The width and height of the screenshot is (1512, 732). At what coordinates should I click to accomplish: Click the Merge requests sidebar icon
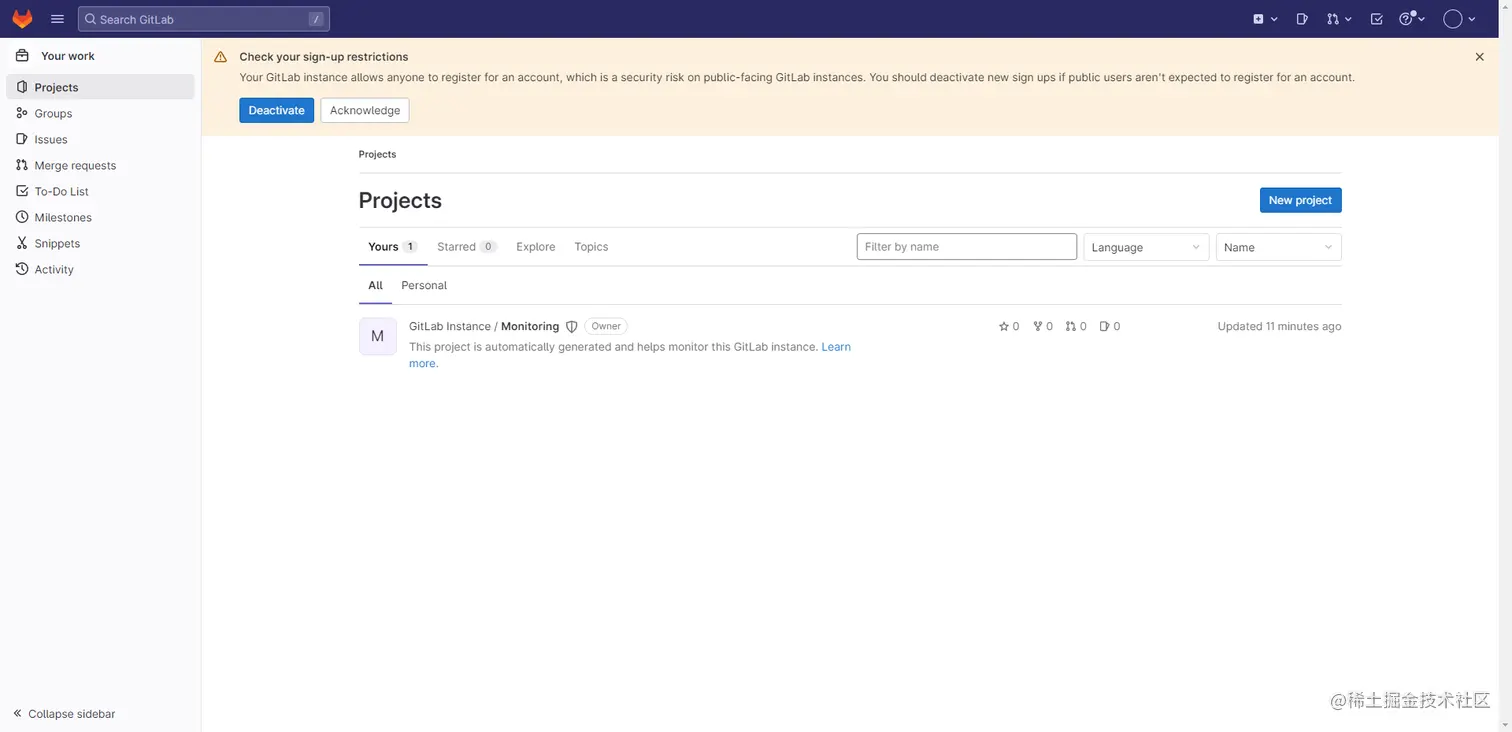tap(22, 165)
